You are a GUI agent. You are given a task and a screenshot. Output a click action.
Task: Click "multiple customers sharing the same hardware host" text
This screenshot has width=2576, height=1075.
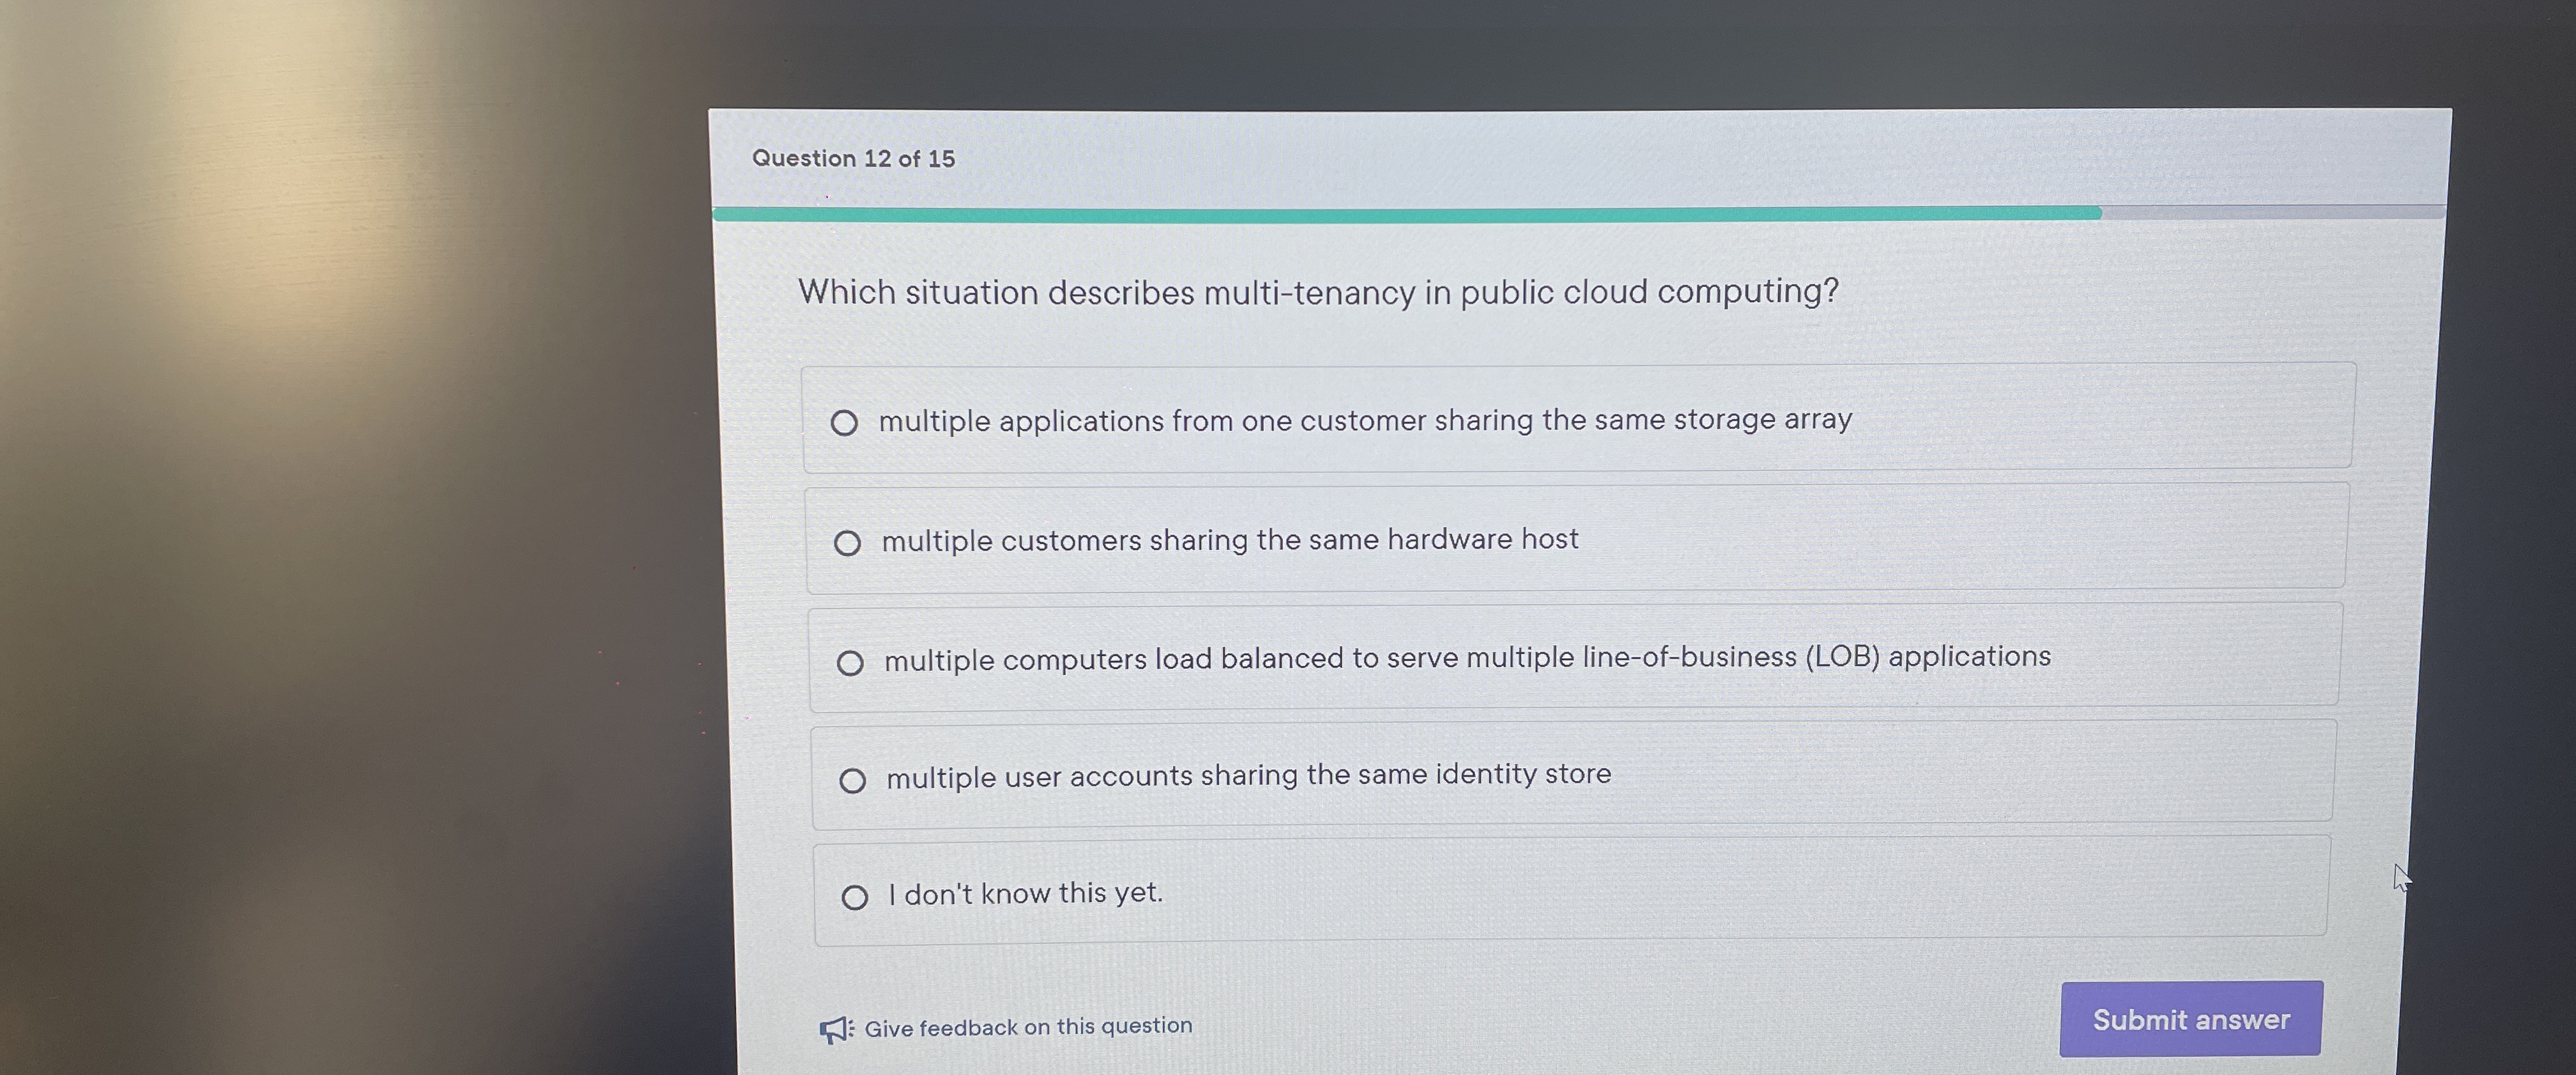tap(1229, 540)
